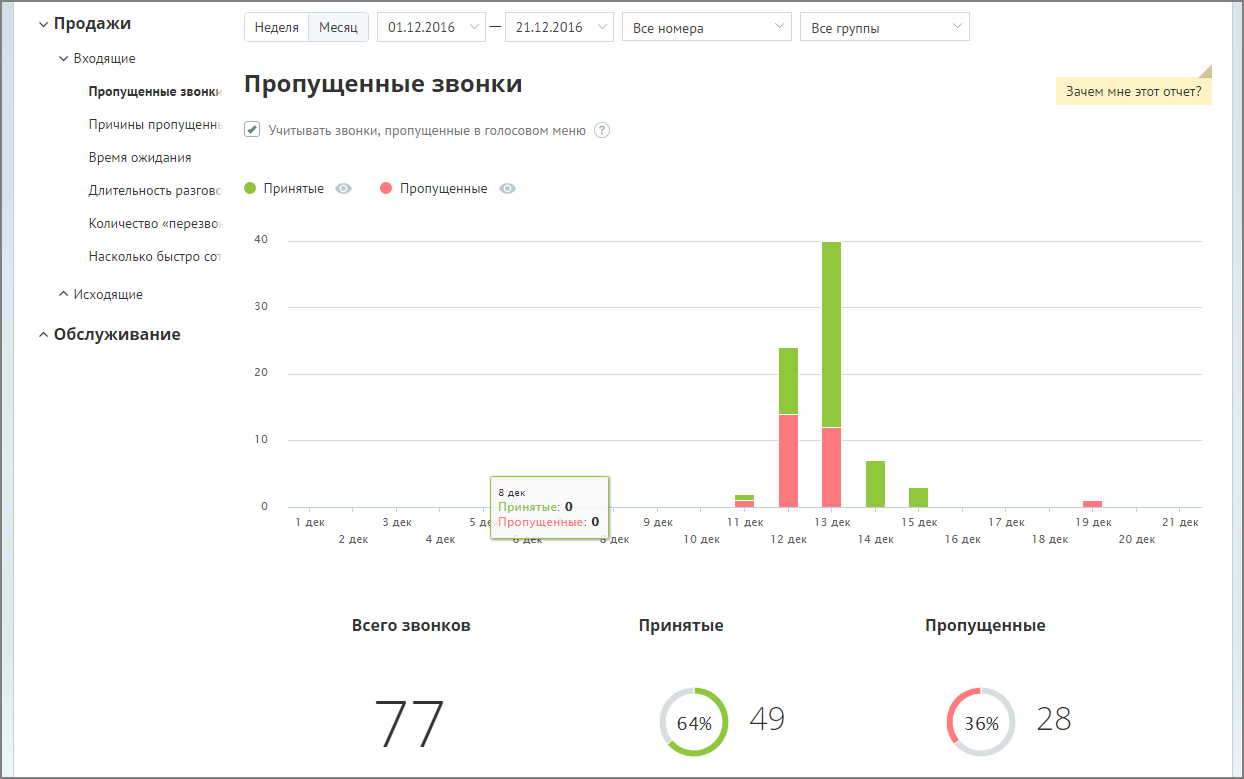Open the Длительность разговора report
Screen dimensions: 1244x779
154,191
